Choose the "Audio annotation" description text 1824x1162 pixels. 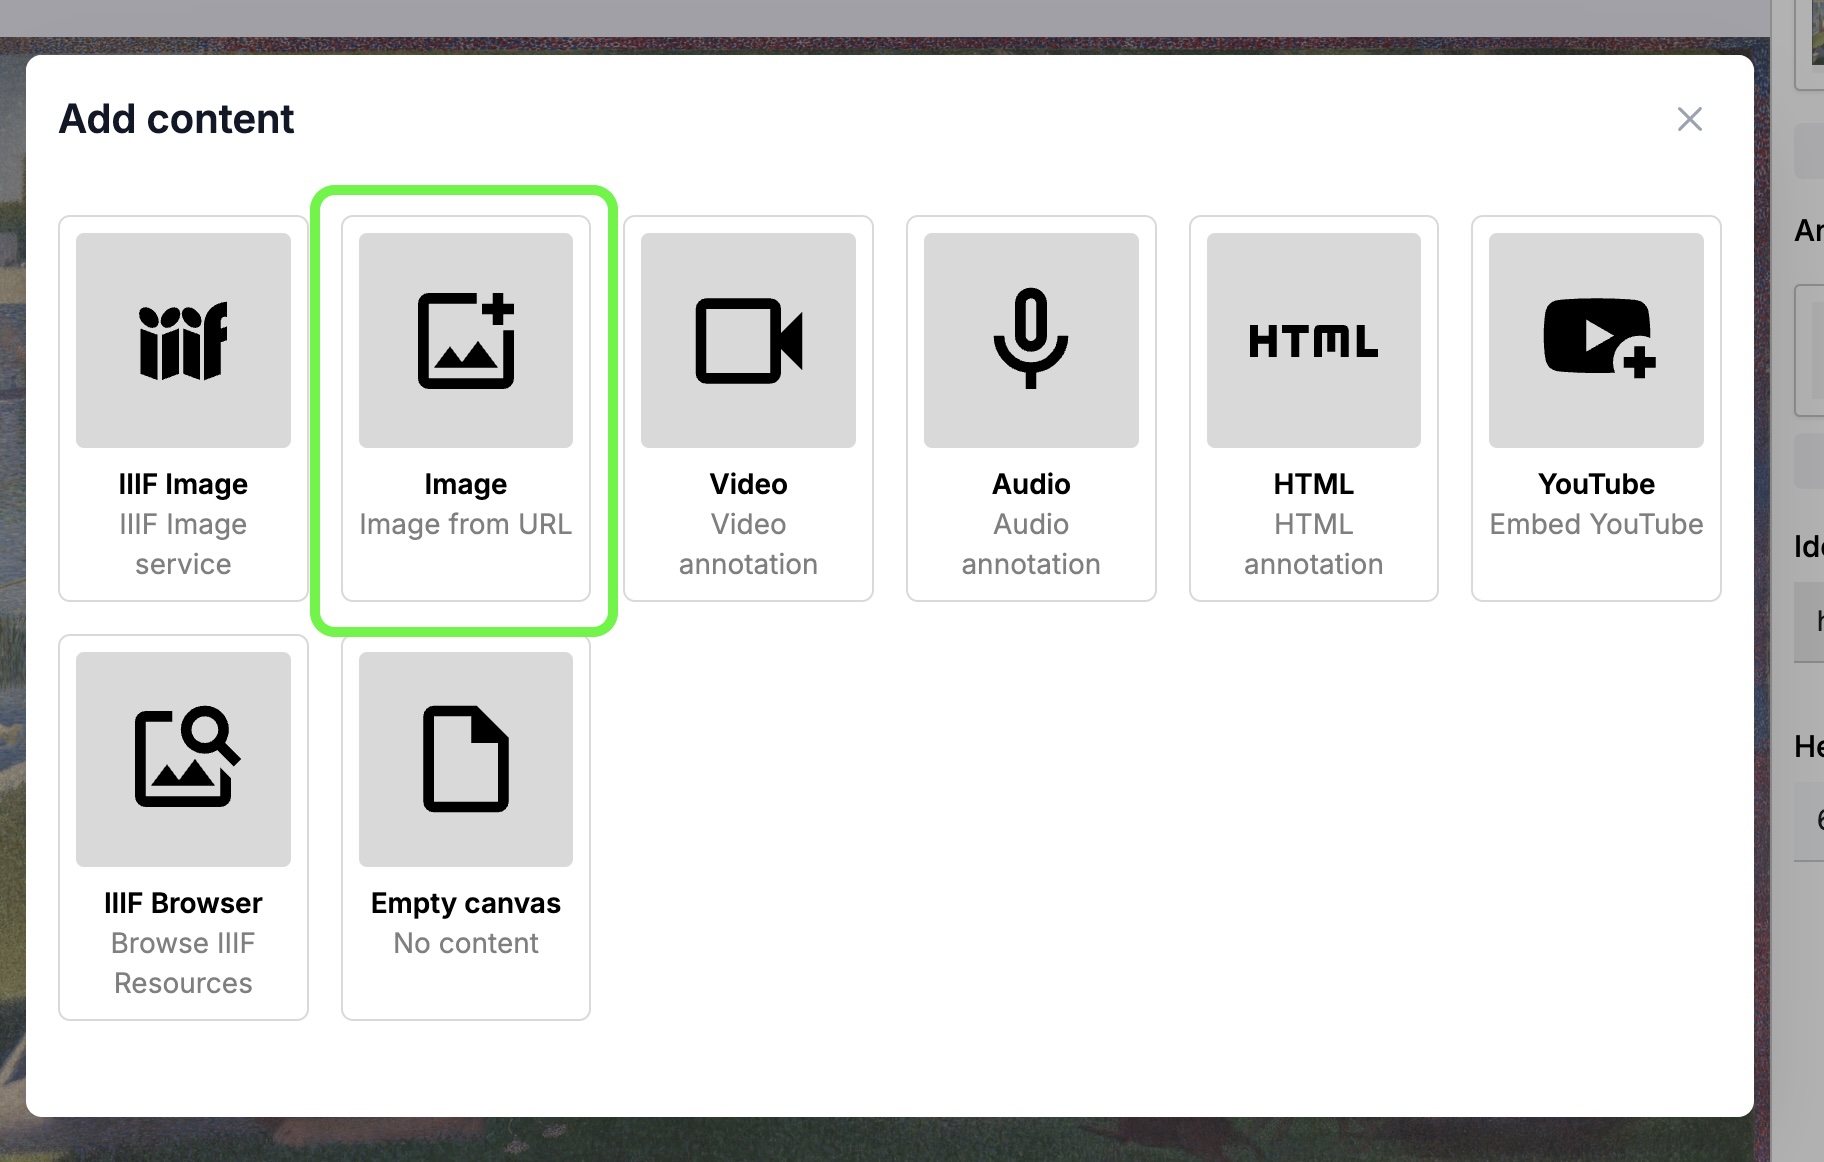pos(1031,544)
